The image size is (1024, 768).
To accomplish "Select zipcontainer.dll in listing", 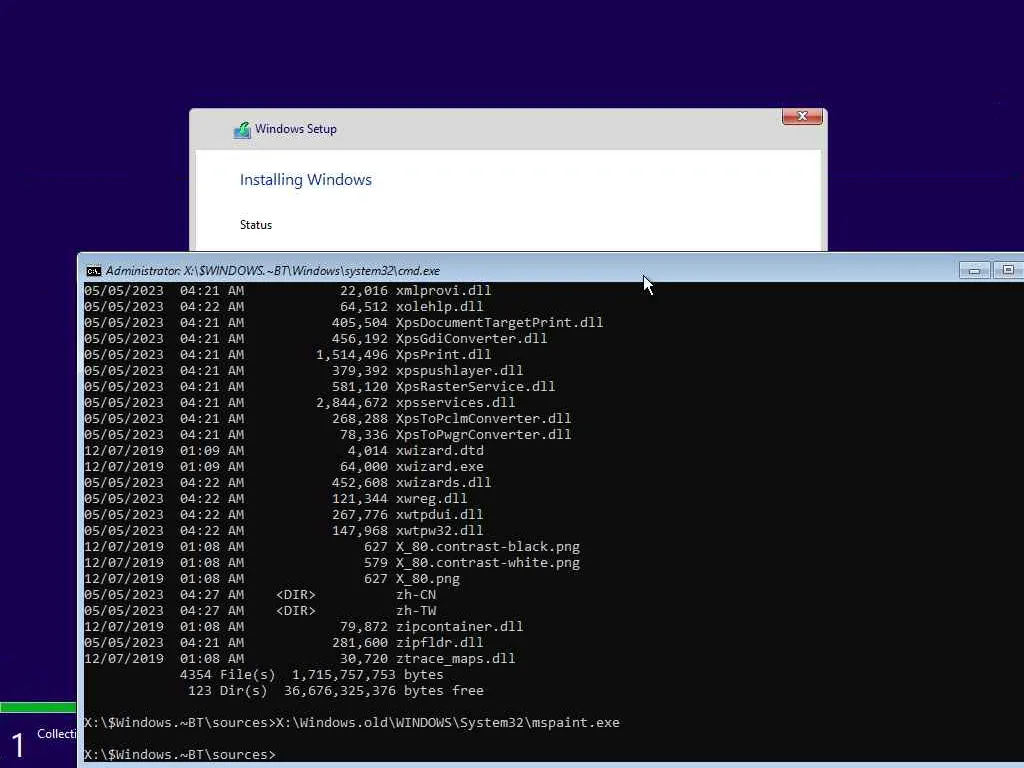I will [460, 626].
